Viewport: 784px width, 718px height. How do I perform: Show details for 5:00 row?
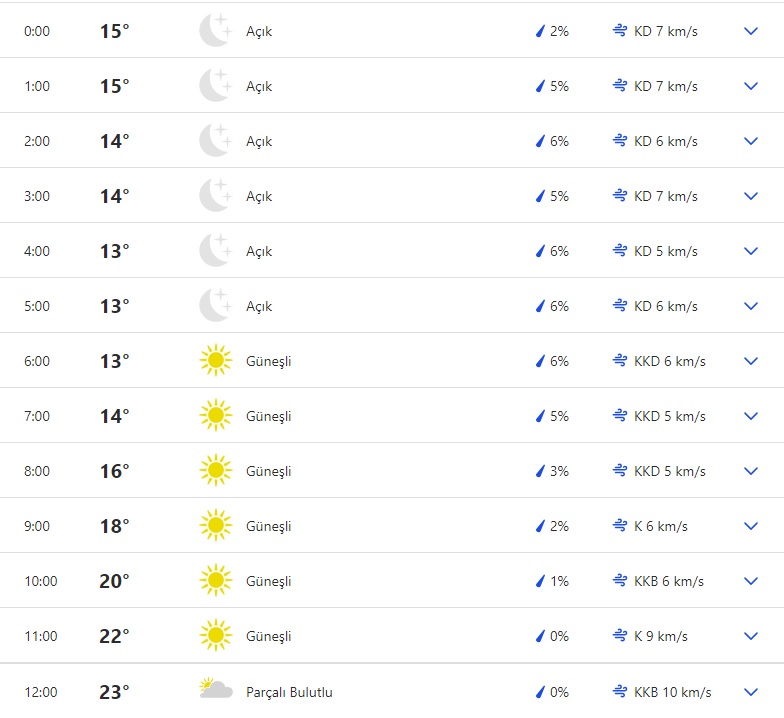(x=752, y=306)
